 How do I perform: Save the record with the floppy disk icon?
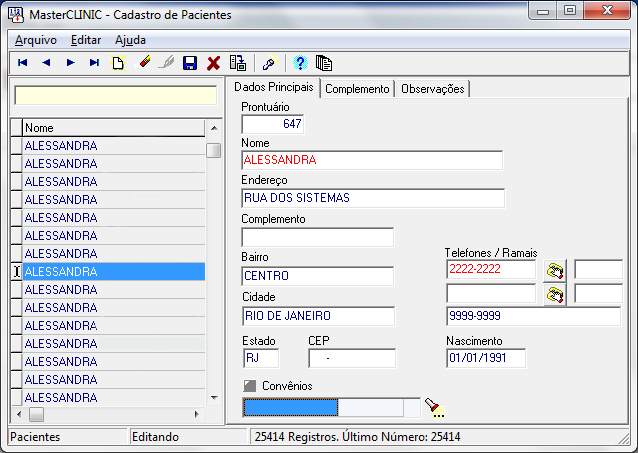(190, 63)
